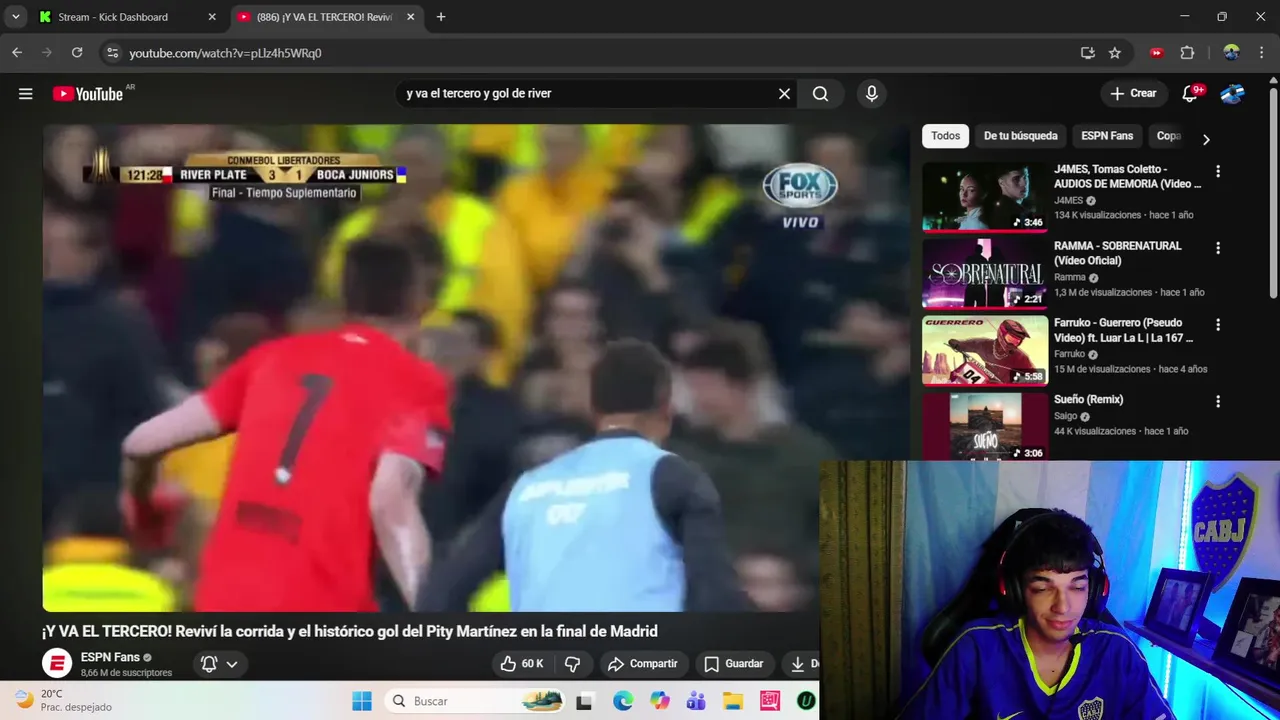Open Microsoft Teams from taskbar
Viewport: 1280px width, 720px height.
(x=696, y=701)
